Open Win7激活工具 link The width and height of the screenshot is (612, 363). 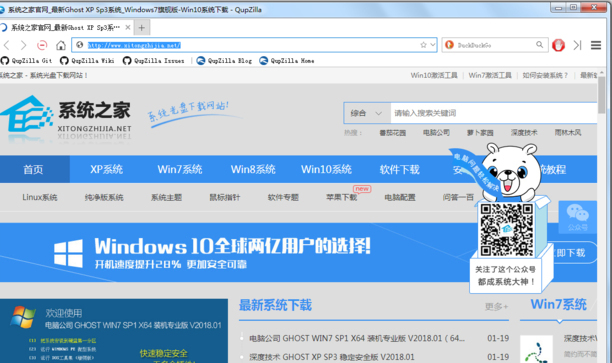click(490, 75)
